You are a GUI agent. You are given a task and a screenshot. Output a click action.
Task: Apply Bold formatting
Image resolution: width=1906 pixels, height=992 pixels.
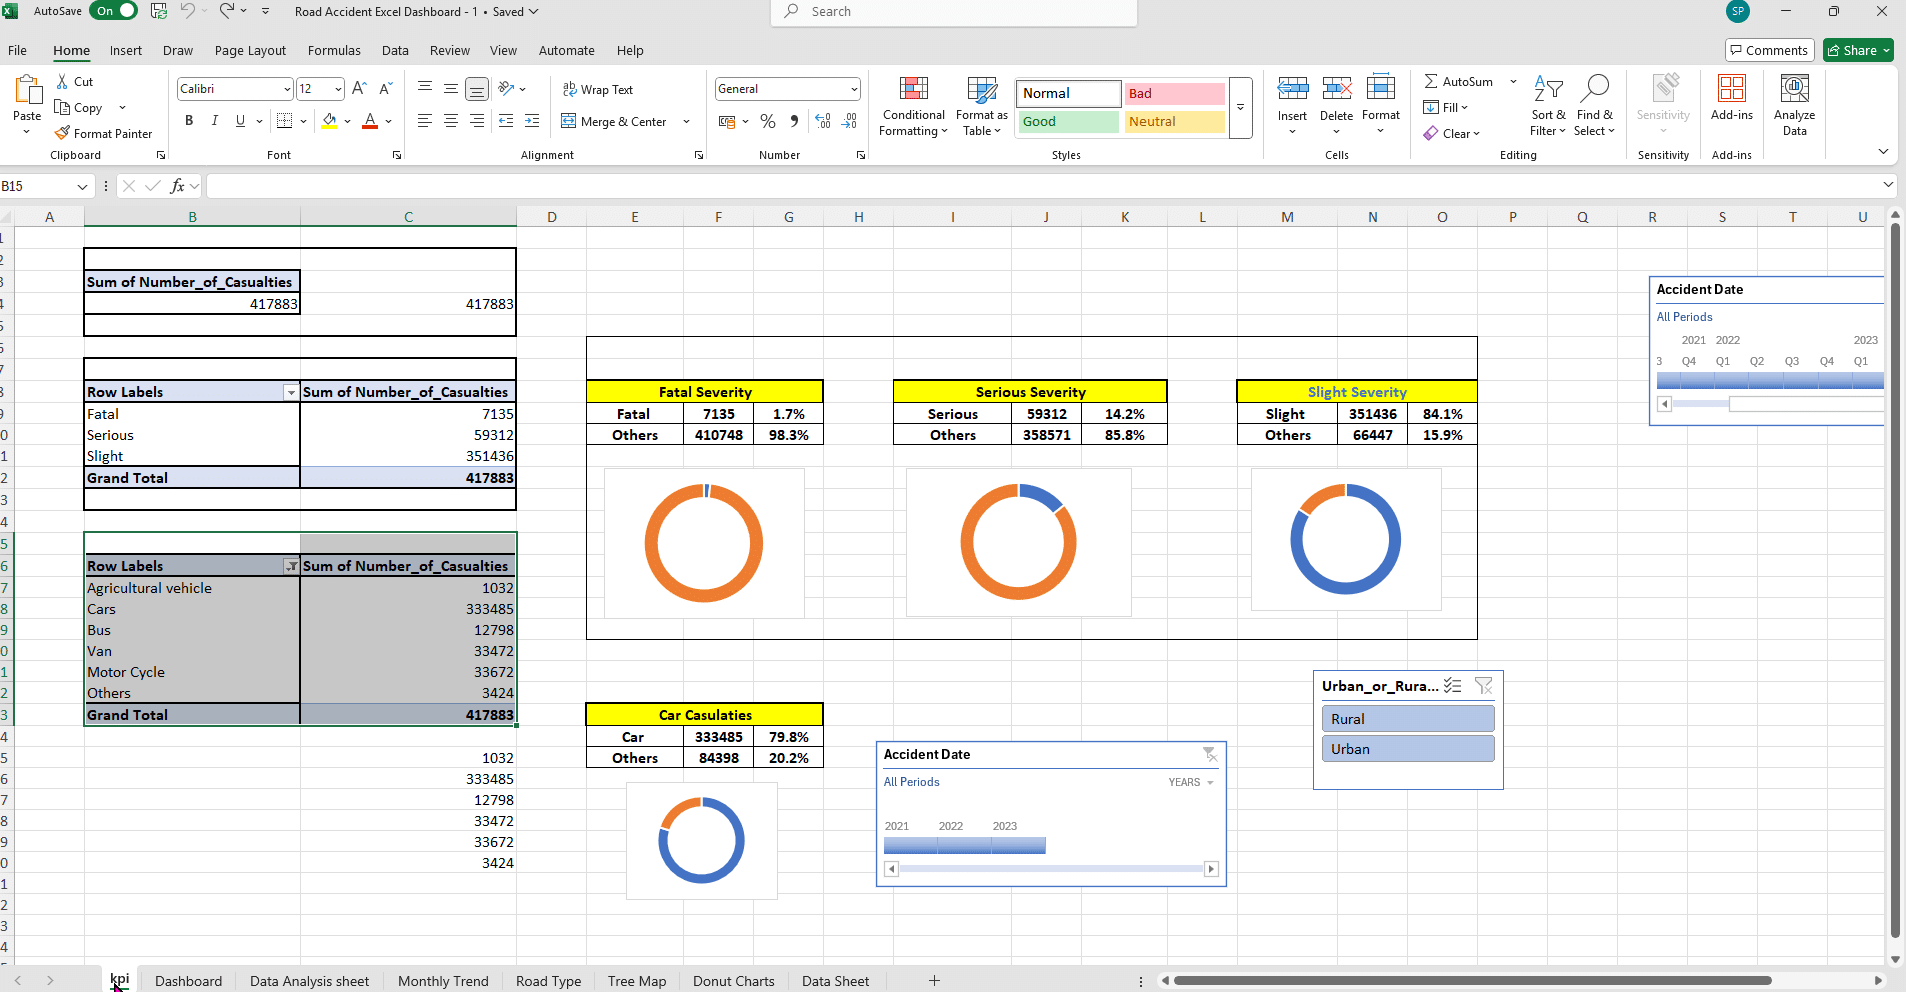(x=189, y=121)
